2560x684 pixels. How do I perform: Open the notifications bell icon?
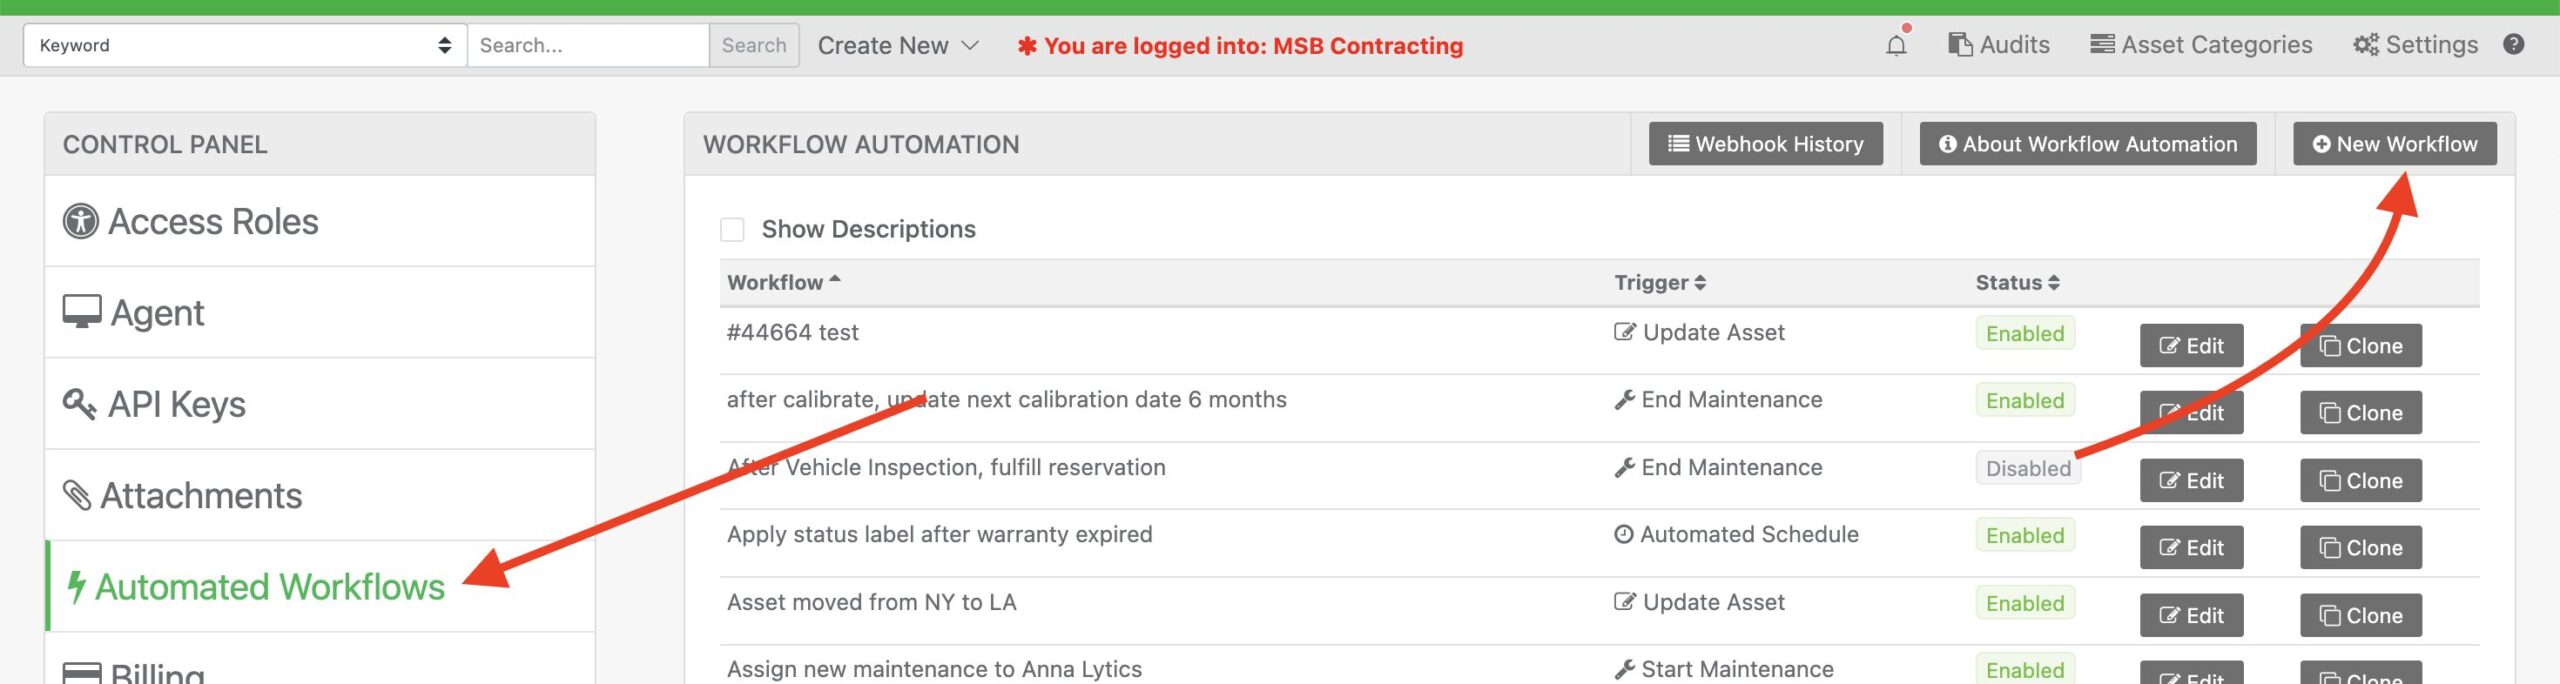(1896, 45)
